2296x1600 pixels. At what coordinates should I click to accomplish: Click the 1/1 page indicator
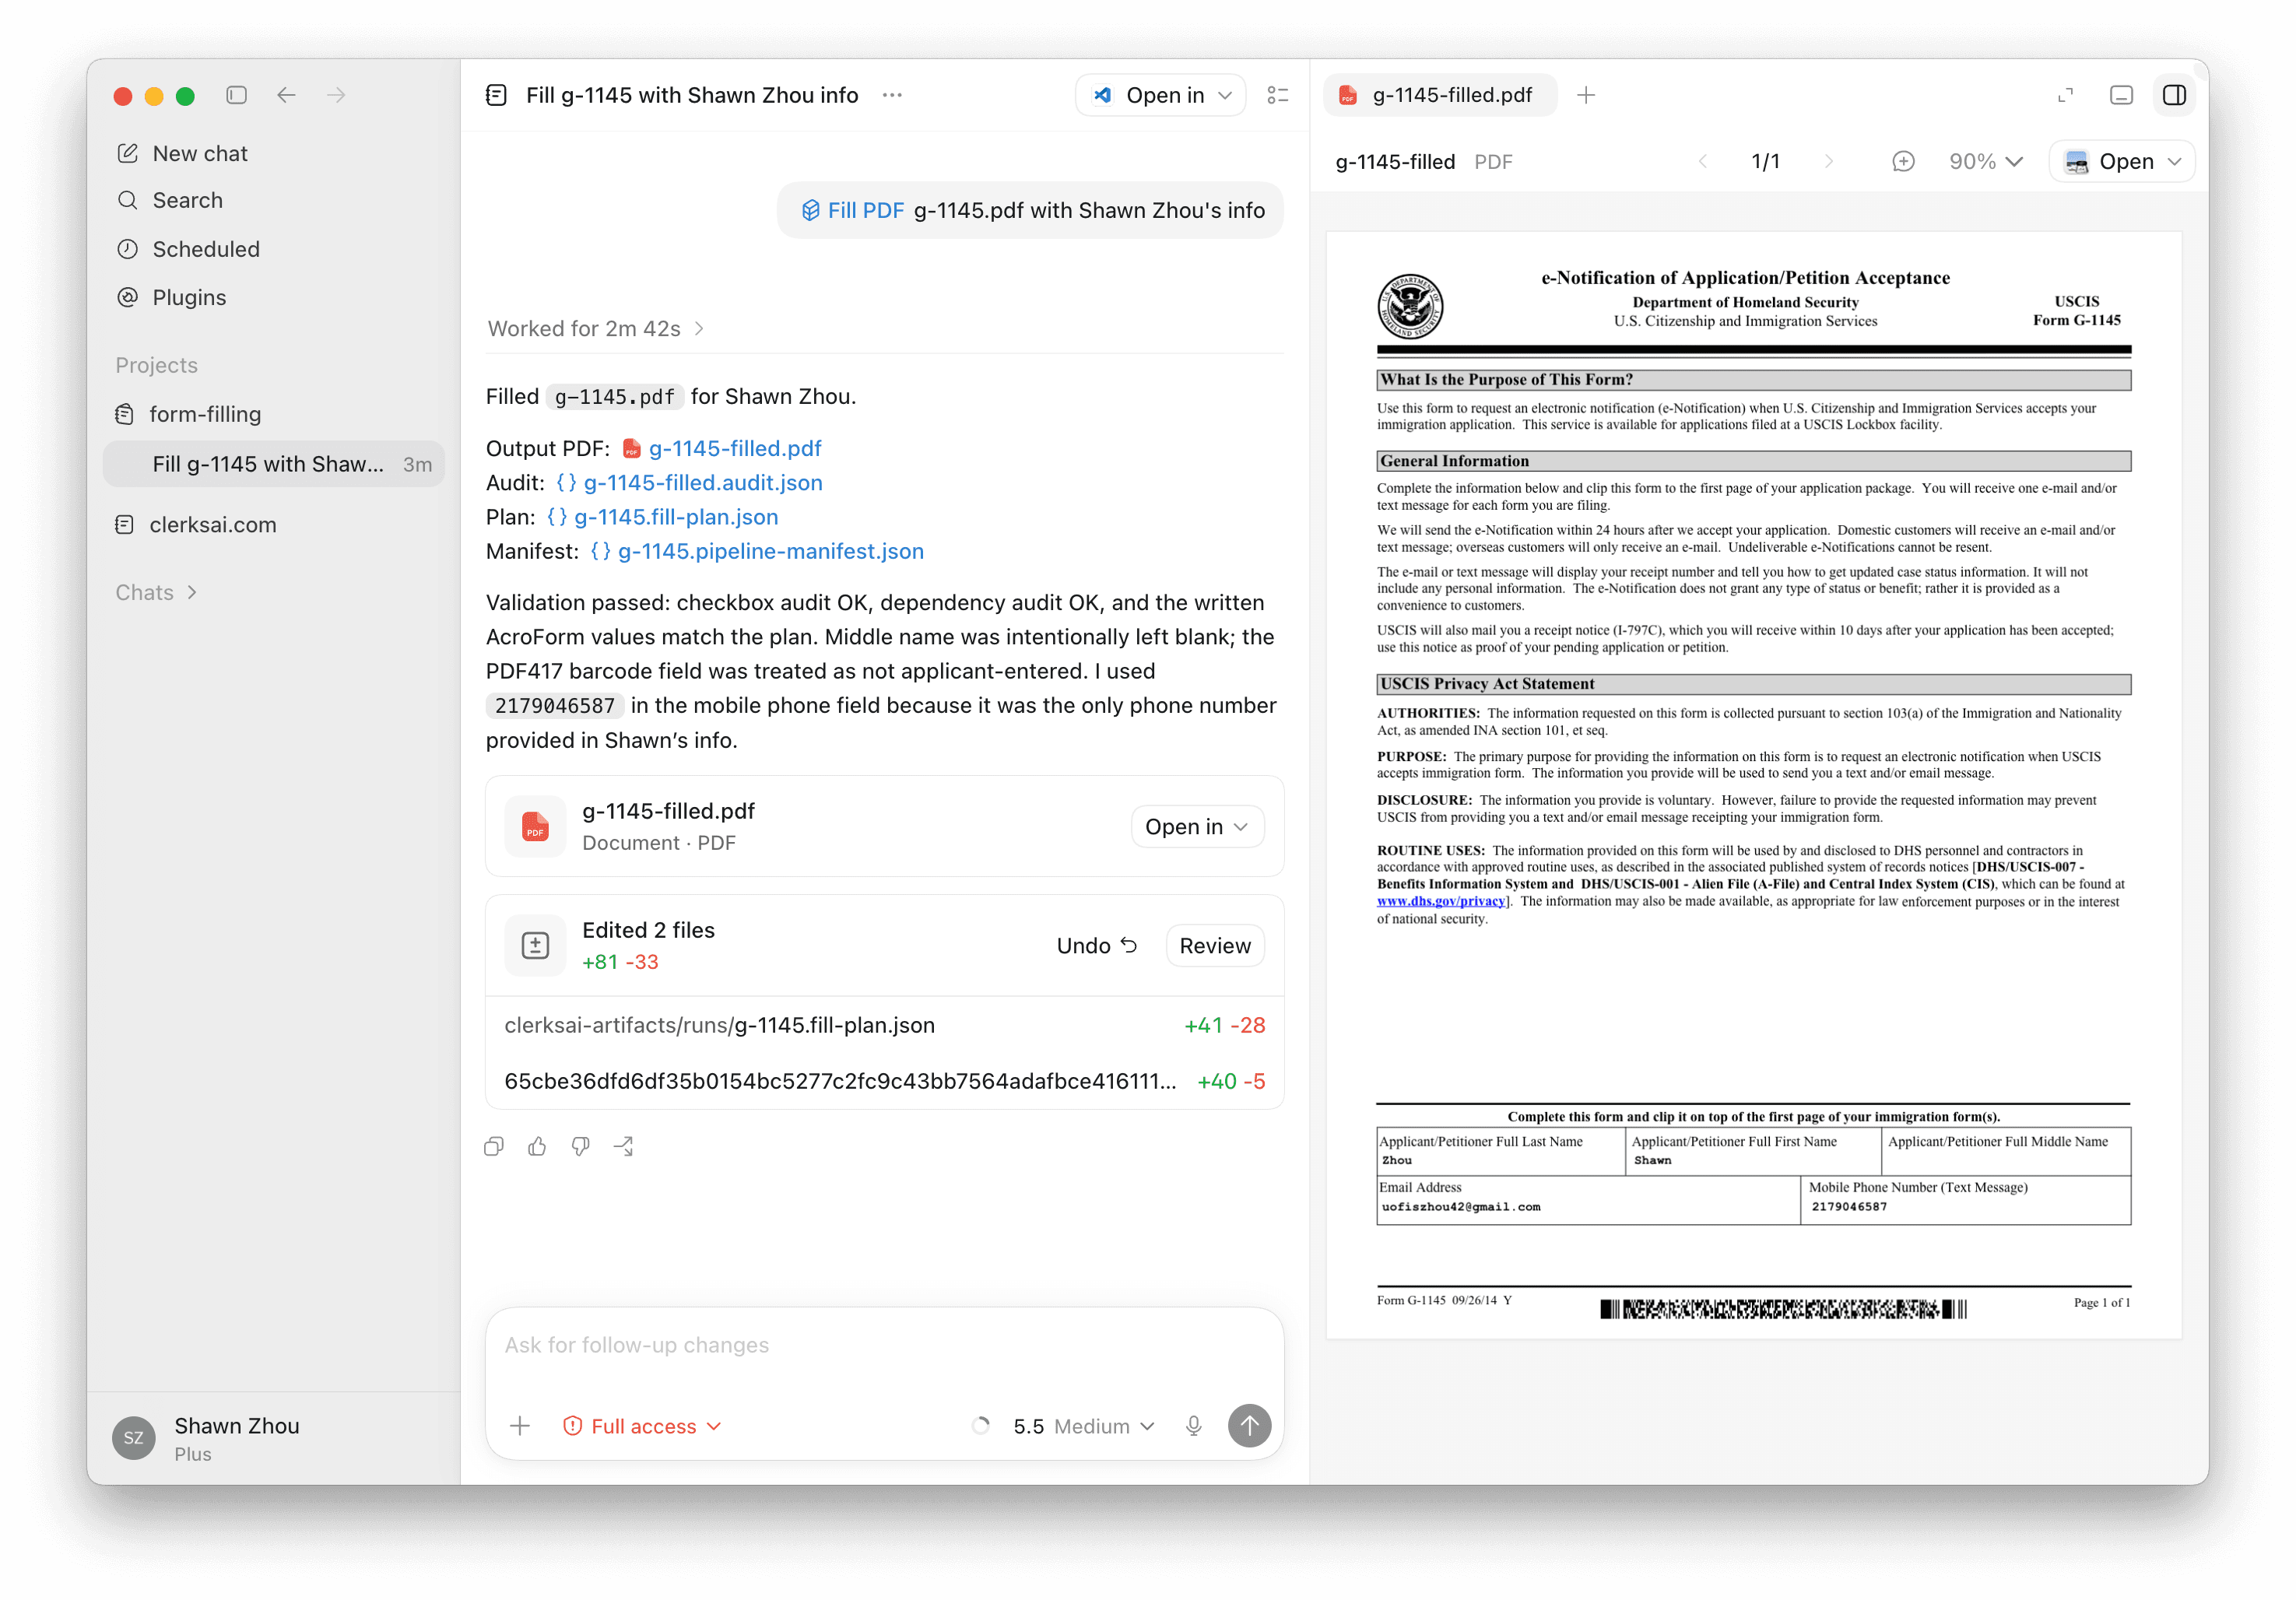[1765, 161]
